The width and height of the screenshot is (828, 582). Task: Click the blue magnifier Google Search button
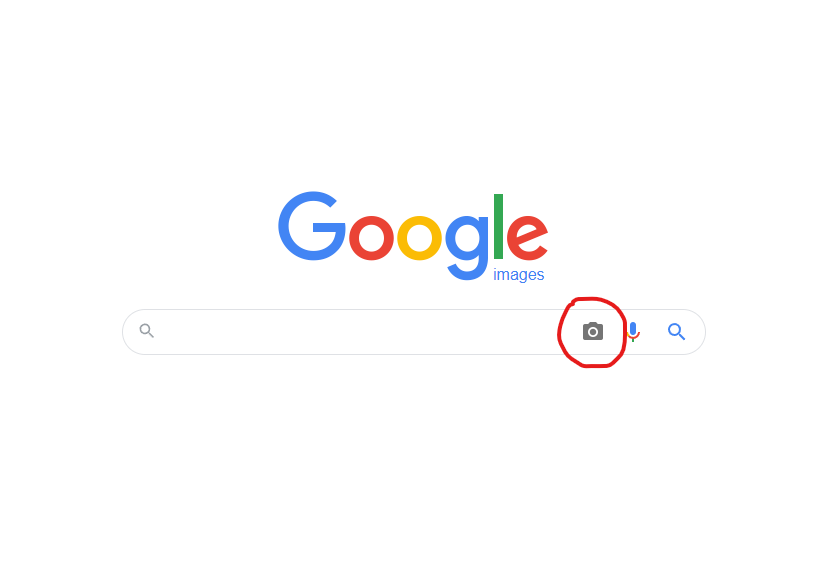[676, 332]
